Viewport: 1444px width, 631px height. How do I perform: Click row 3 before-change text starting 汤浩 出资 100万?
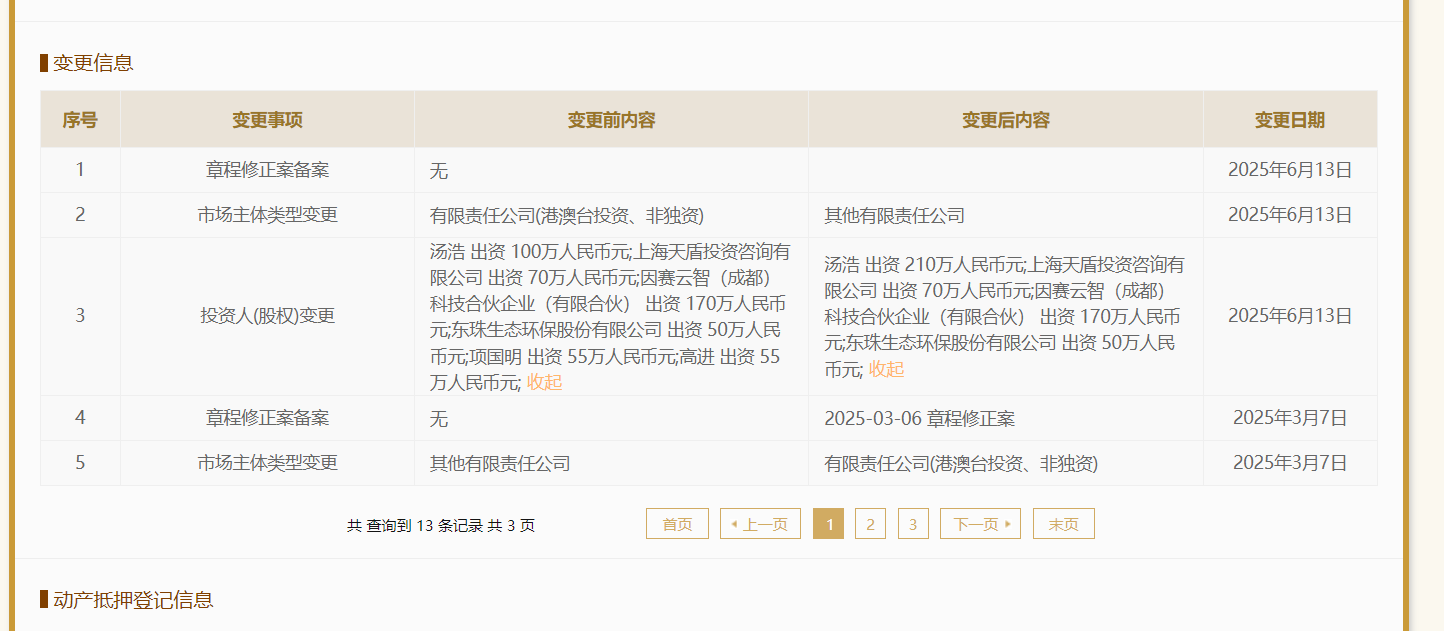coord(610,317)
